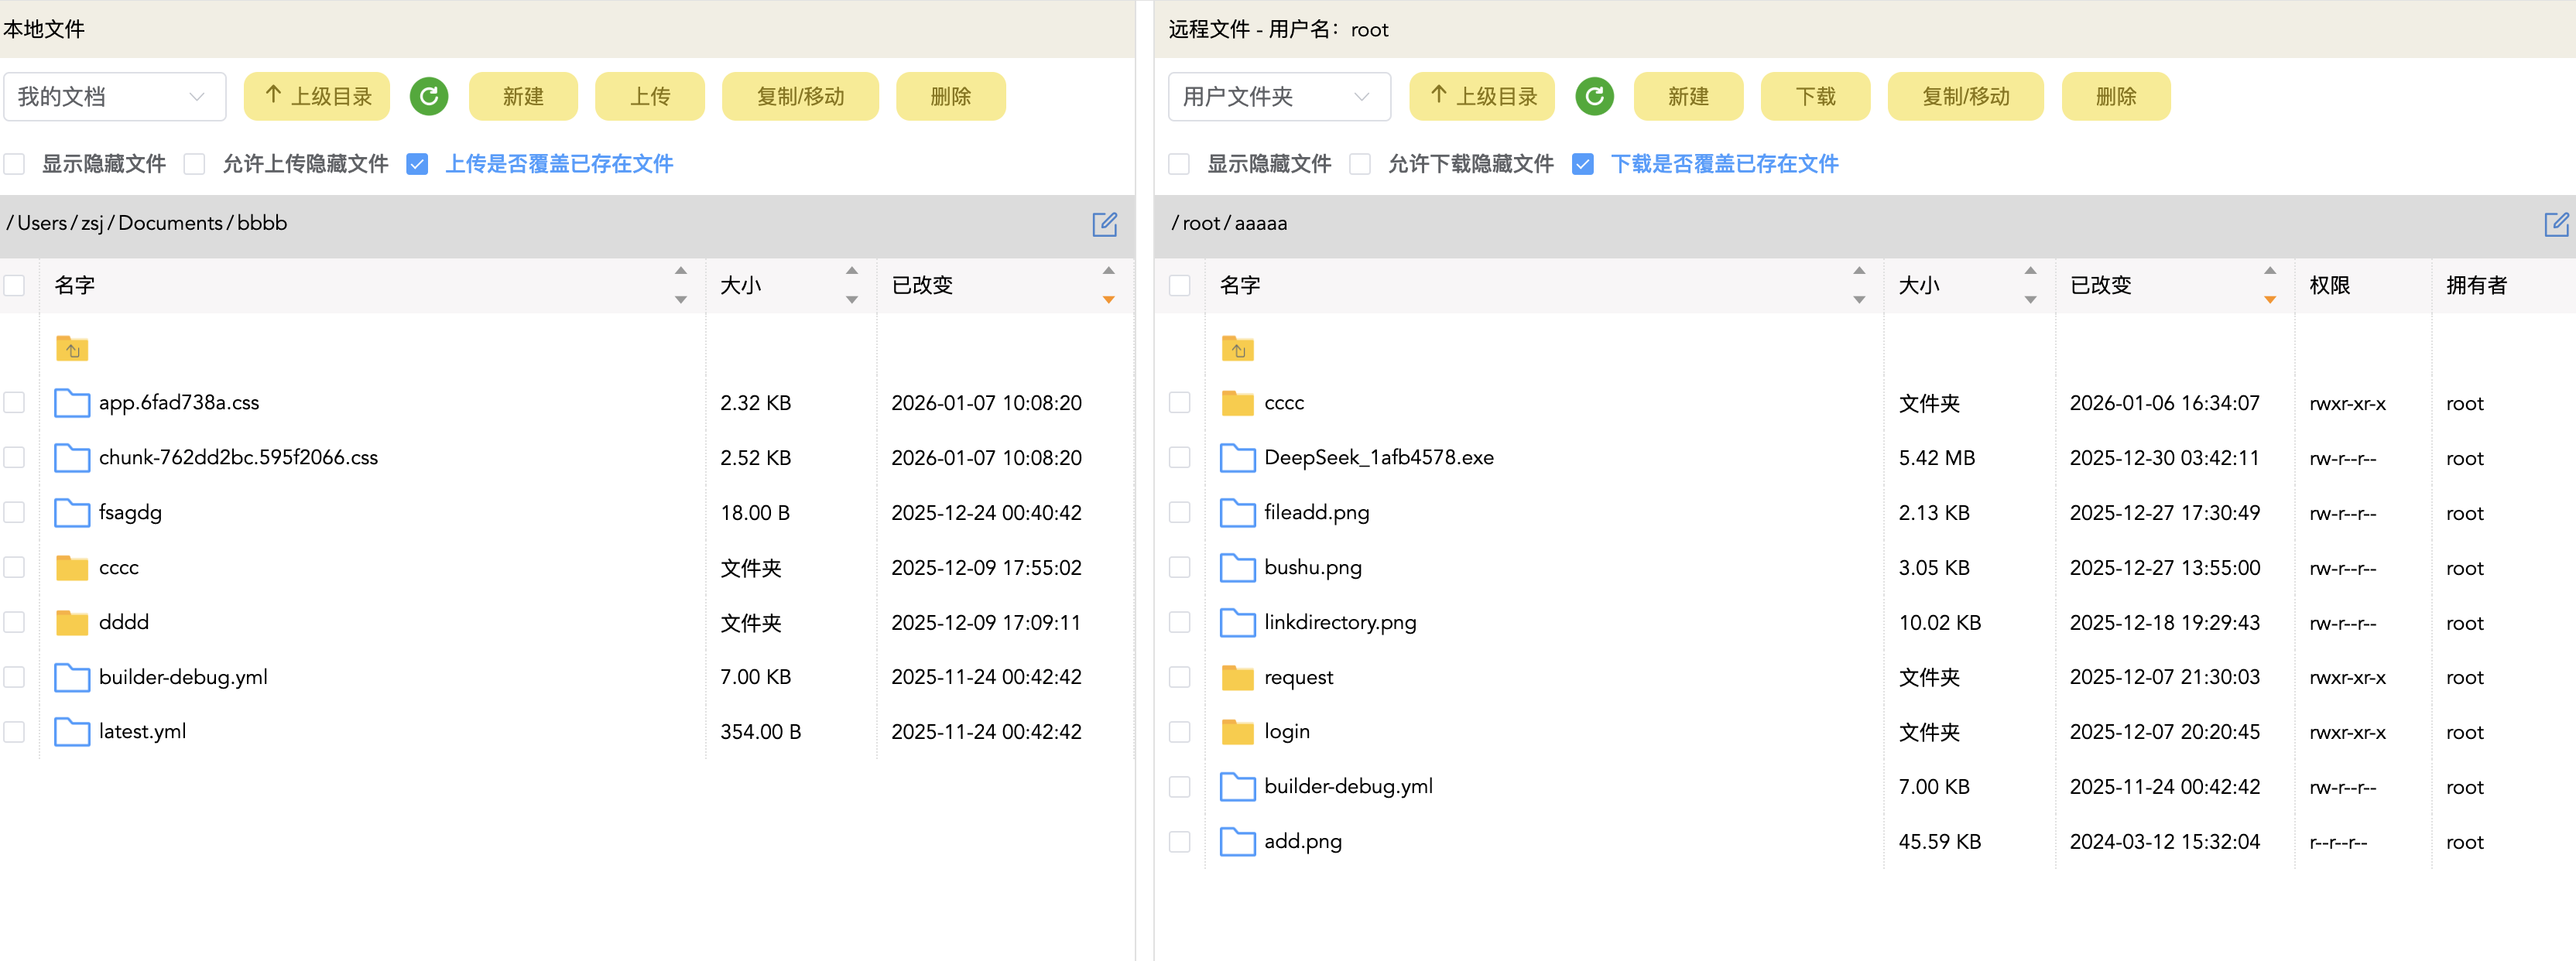
Task: Click parent folder icon in local file list
Action: pyautogui.click(x=72, y=349)
